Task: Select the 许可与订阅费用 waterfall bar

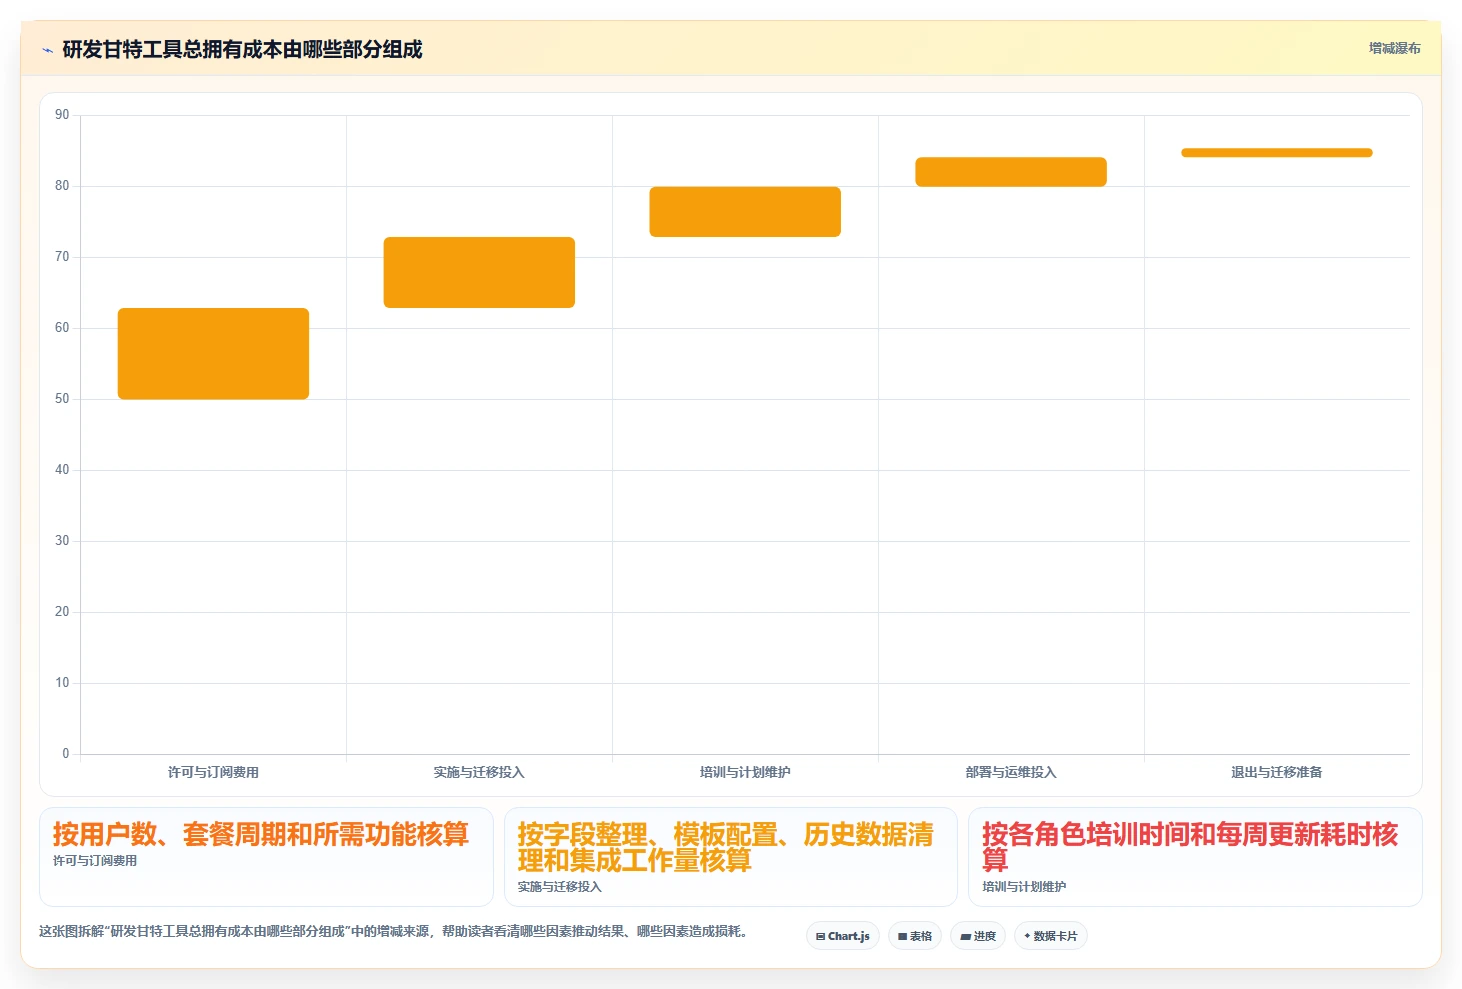Action: click(x=213, y=354)
